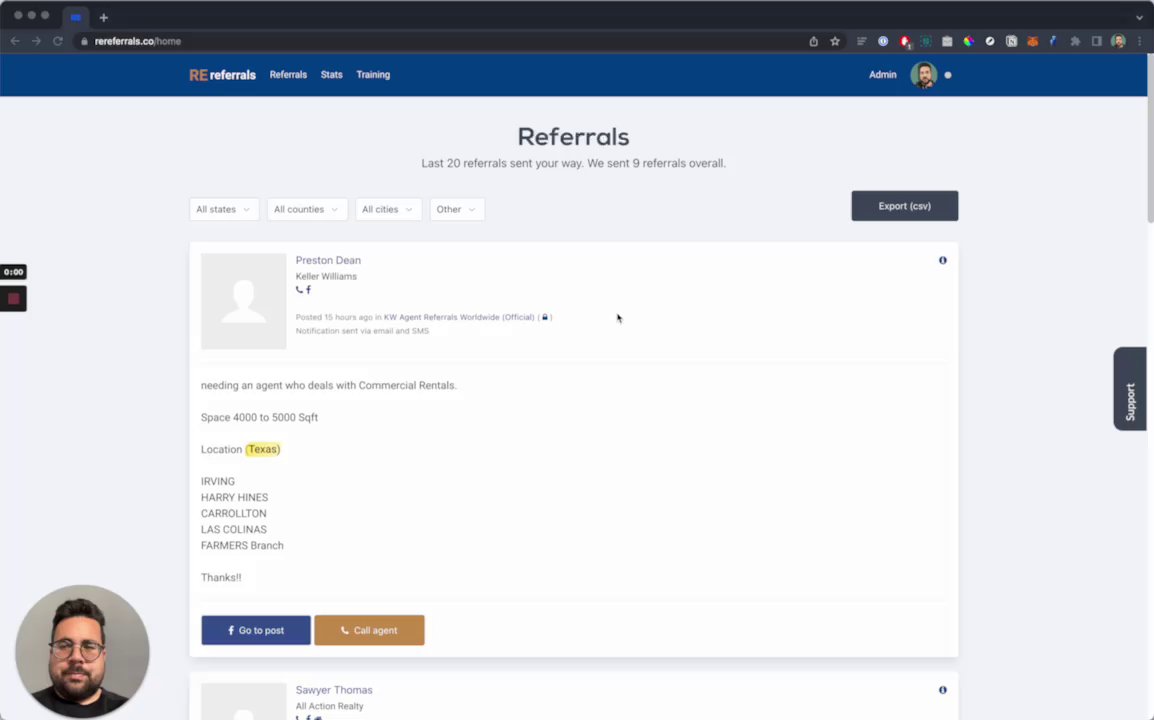The width and height of the screenshot is (1154, 720).
Task: Toggle the browser side panel icon
Action: [1097, 41]
